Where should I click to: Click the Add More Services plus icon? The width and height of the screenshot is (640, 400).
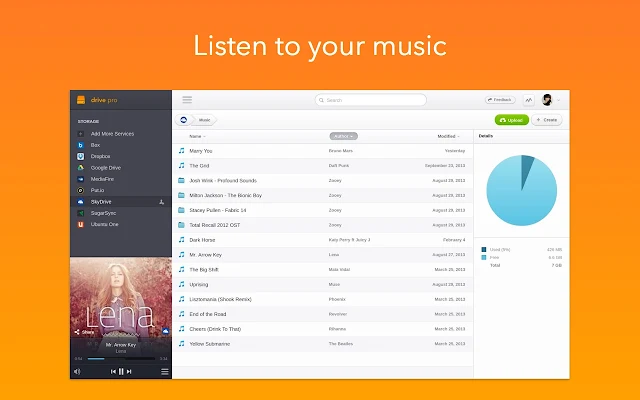click(x=81, y=134)
